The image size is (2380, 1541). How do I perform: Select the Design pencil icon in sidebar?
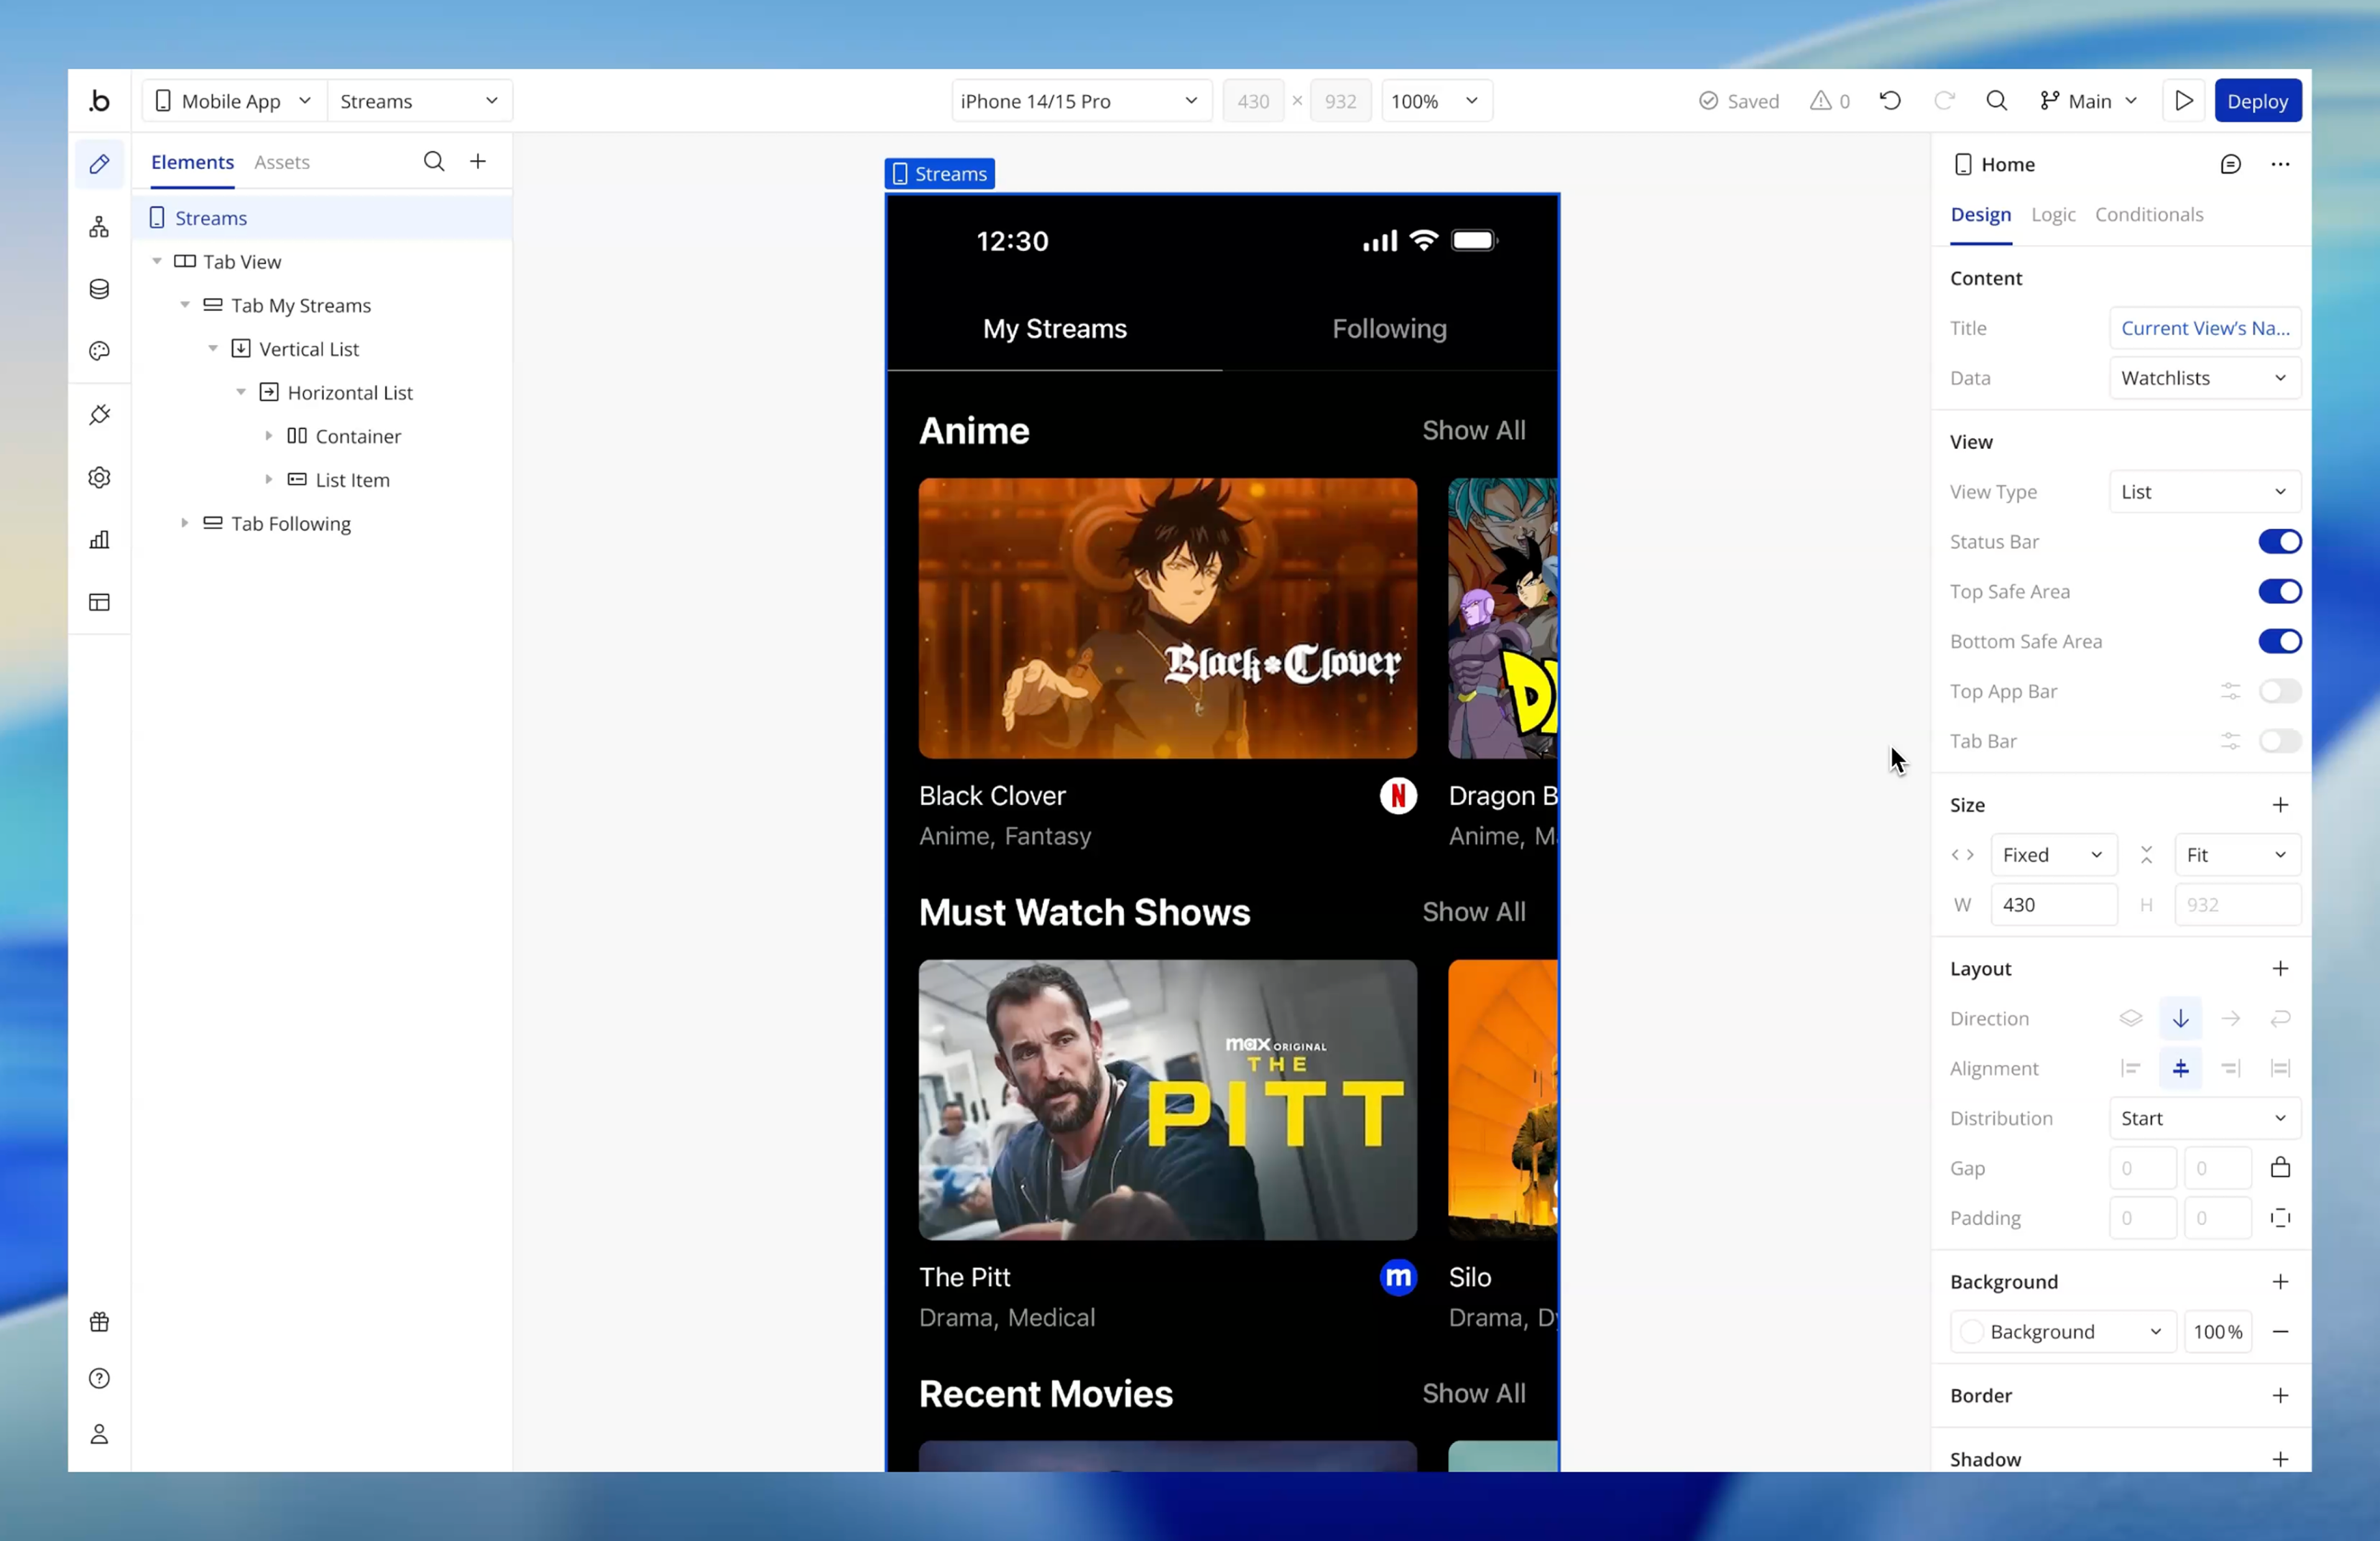(99, 164)
